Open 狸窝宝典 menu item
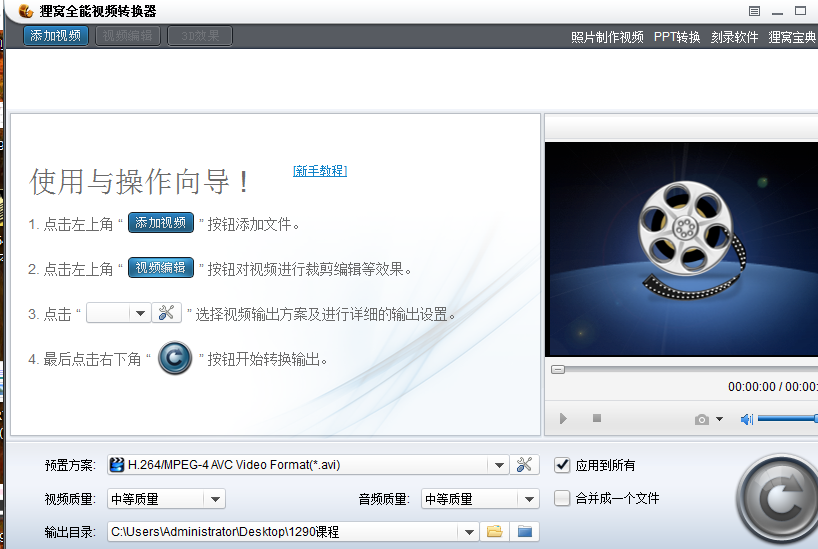The image size is (818, 549). 792,37
